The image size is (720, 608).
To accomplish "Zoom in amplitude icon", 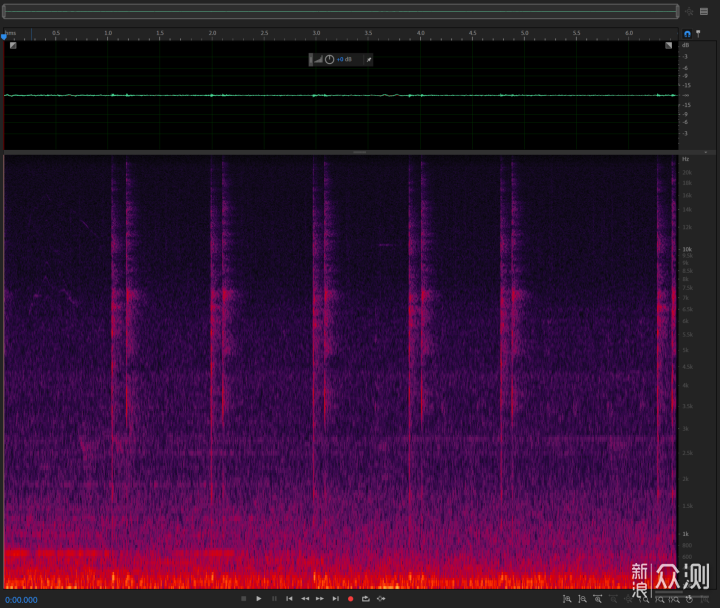I will 567,599.
